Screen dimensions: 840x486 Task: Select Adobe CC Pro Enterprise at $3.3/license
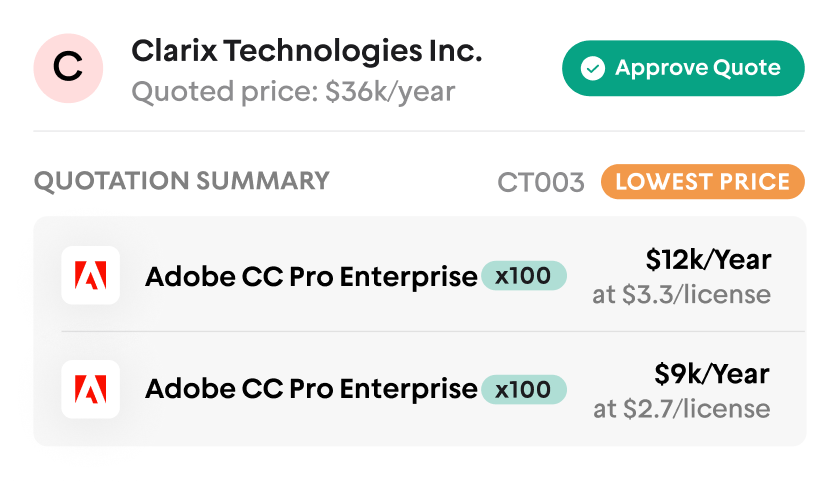tap(311, 276)
